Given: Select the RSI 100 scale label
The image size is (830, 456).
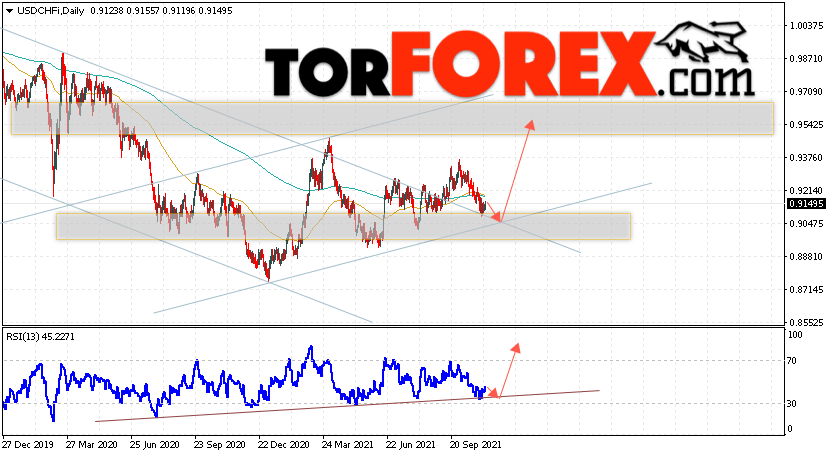Looking at the screenshot, I should (795, 335).
